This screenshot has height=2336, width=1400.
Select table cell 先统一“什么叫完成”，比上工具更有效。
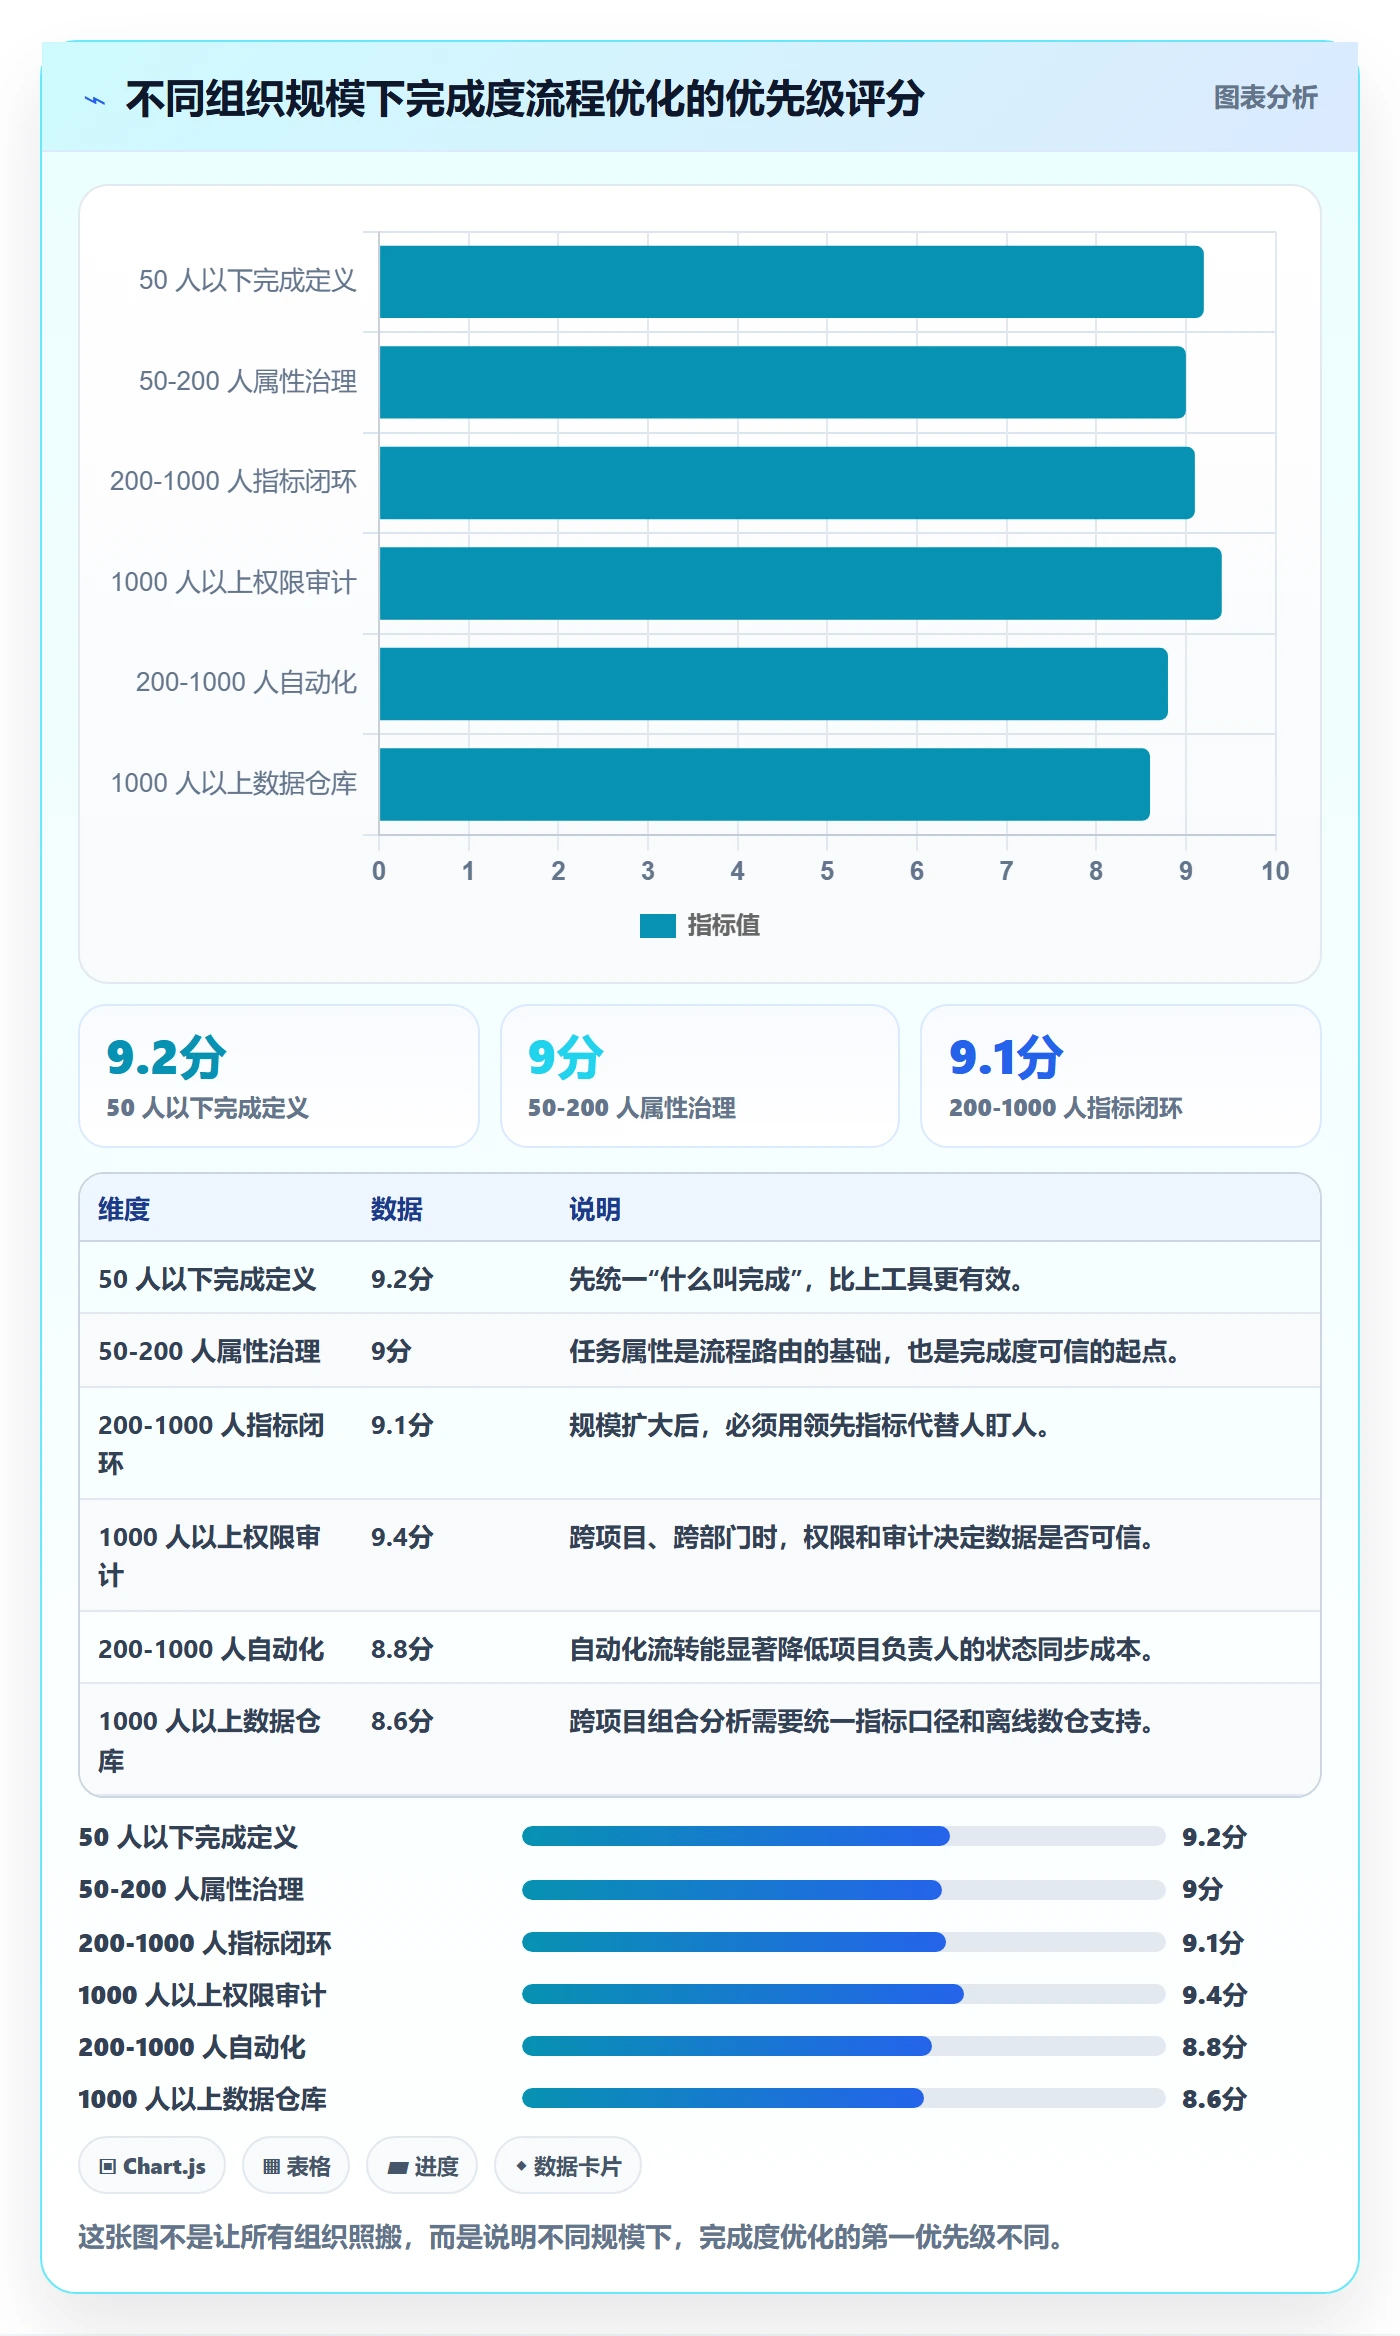coord(796,1279)
